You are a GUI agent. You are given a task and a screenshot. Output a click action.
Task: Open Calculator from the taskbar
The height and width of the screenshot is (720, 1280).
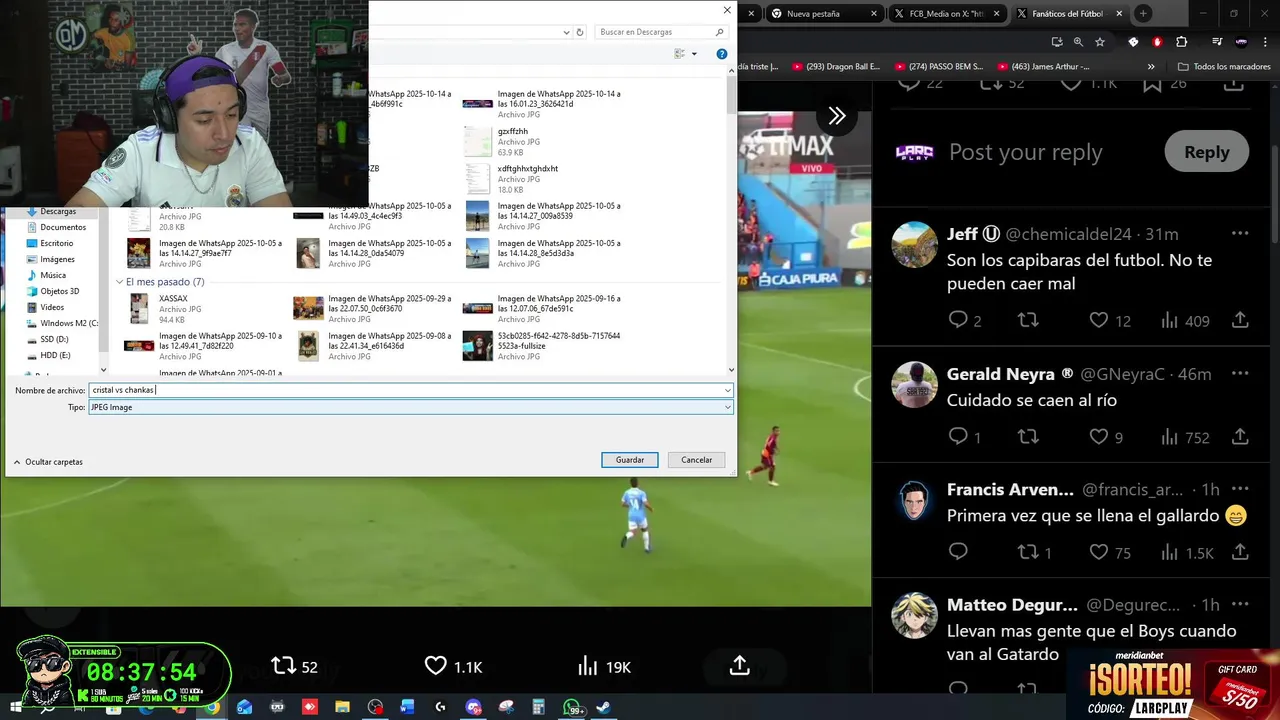click(x=538, y=707)
